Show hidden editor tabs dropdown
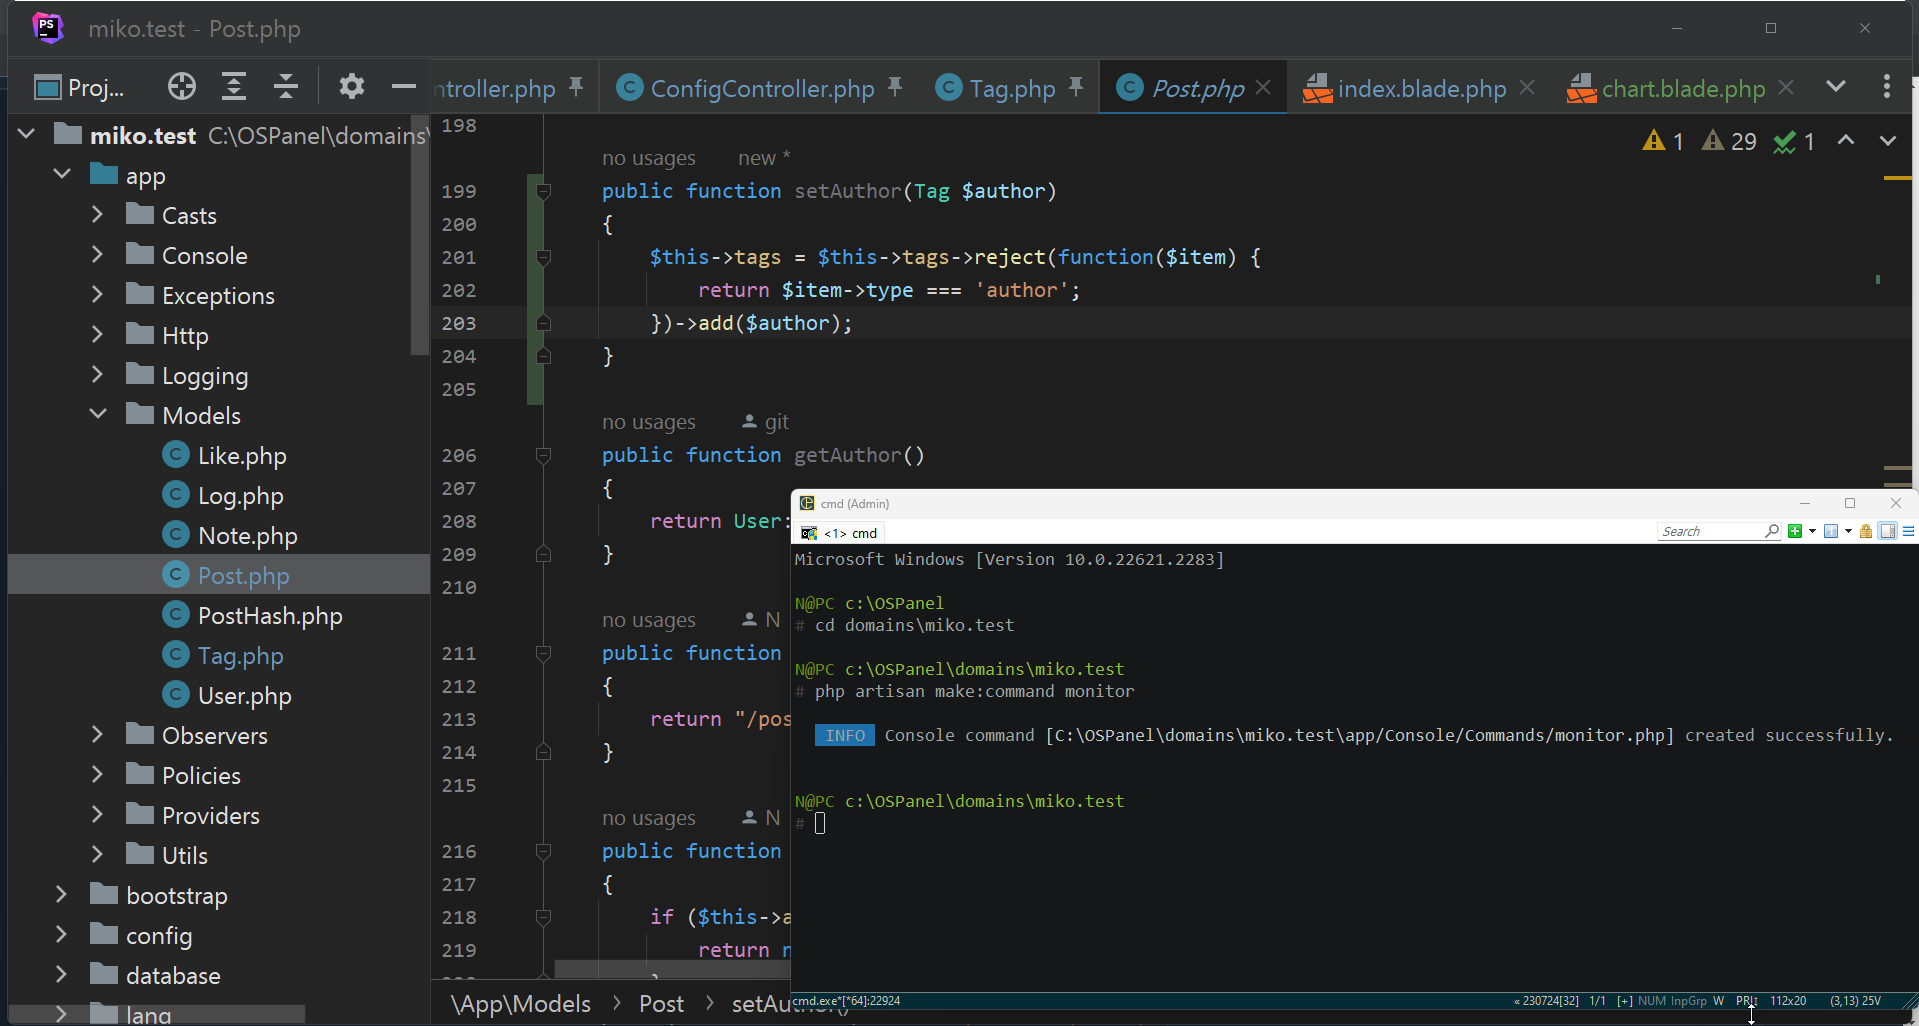This screenshot has height=1026, width=1919. (1835, 87)
